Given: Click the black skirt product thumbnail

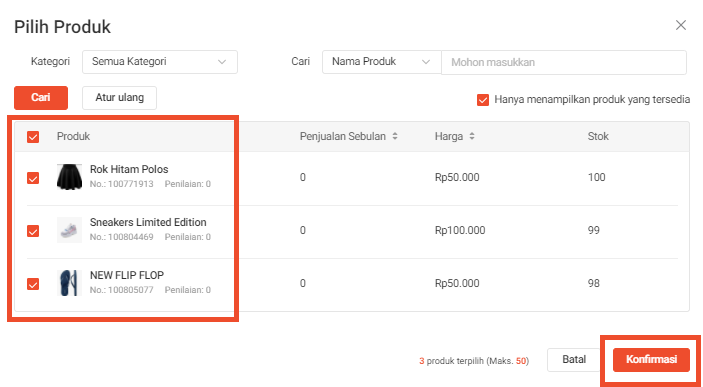Looking at the screenshot, I should [x=69, y=177].
